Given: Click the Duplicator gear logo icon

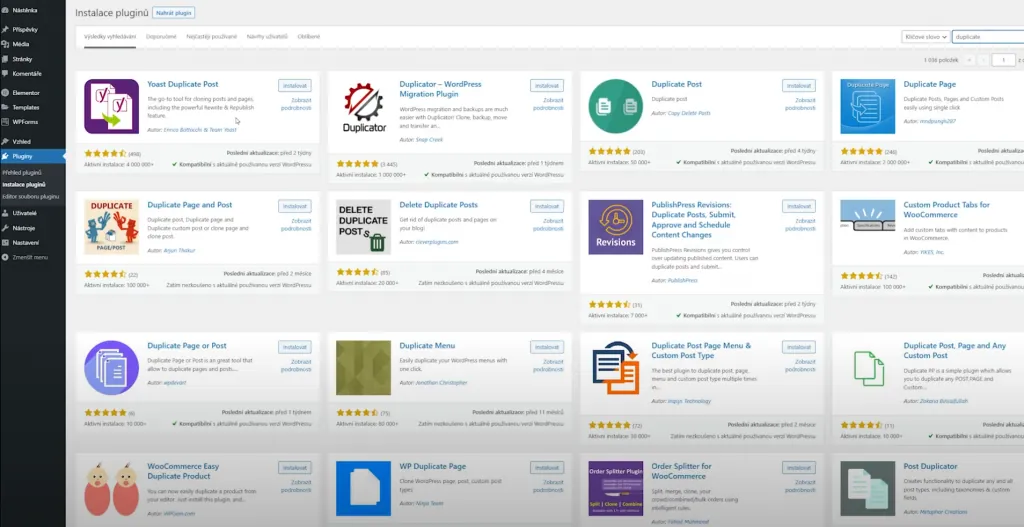Looking at the screenshot, I should point(364,106).
